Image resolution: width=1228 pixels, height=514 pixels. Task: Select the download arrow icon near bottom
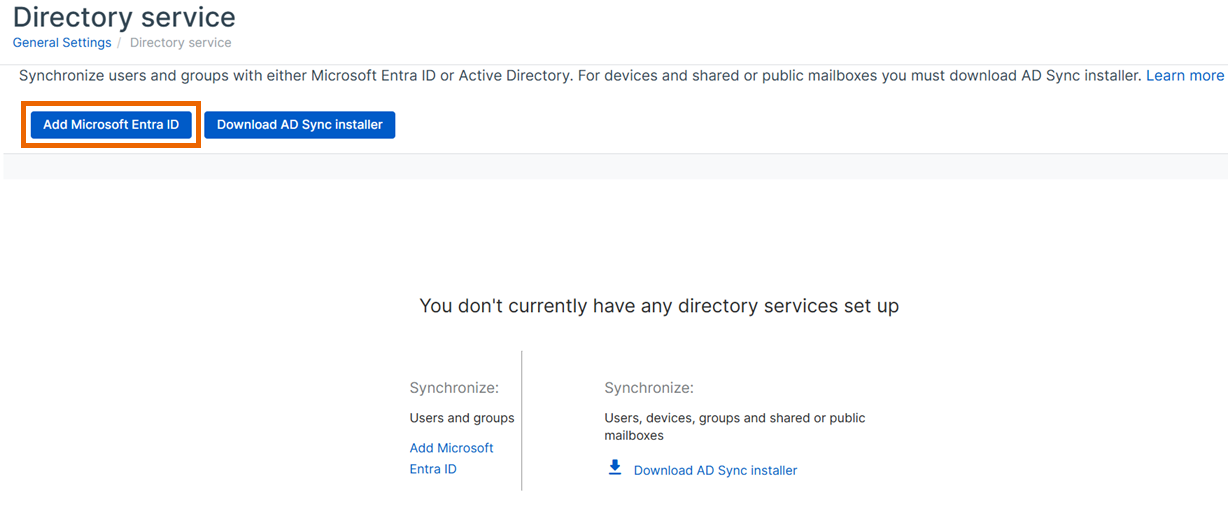615,468
